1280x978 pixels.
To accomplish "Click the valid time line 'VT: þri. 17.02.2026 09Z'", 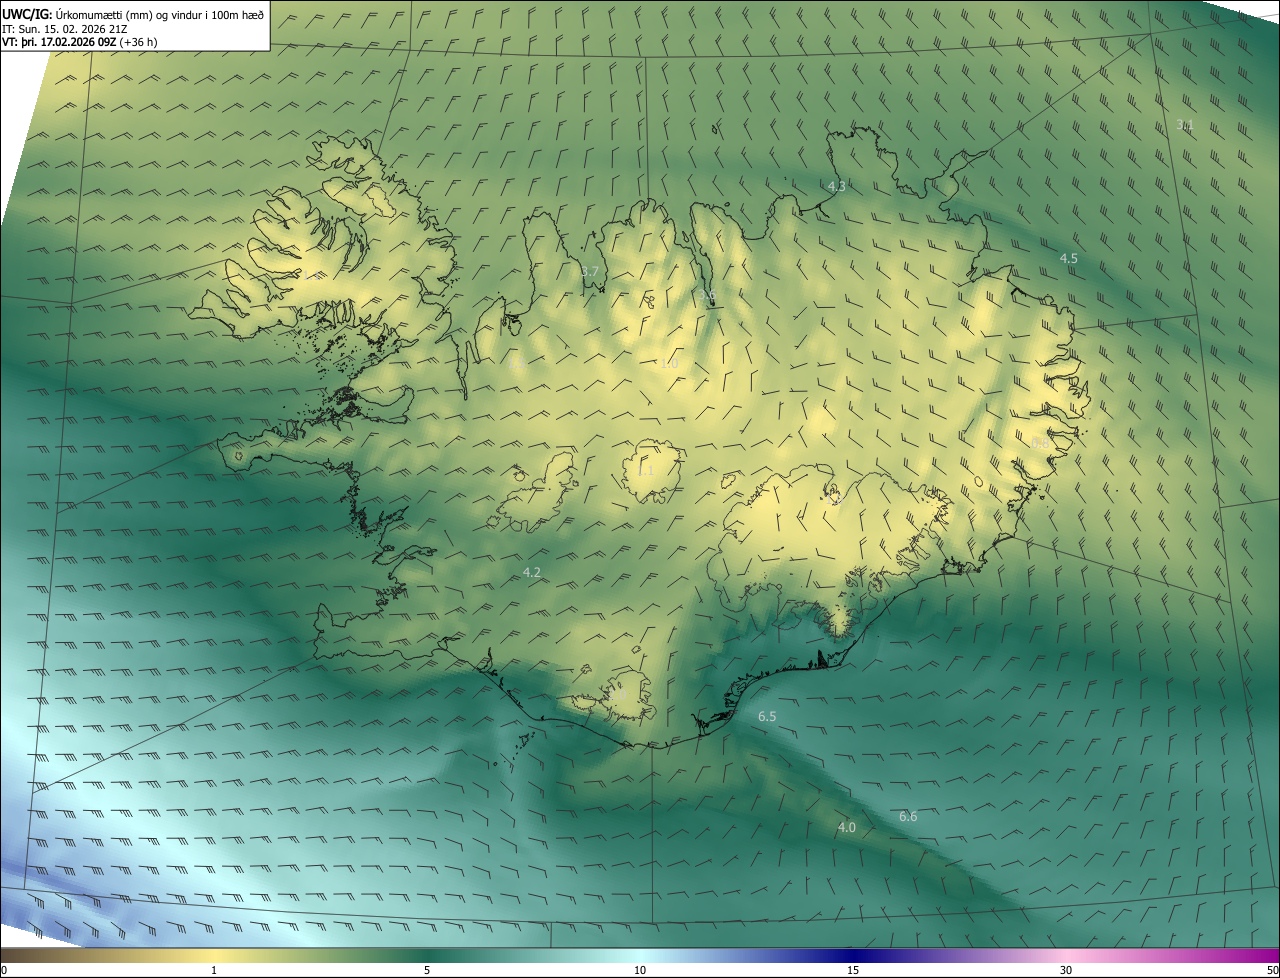I will (x=61, y=41).
